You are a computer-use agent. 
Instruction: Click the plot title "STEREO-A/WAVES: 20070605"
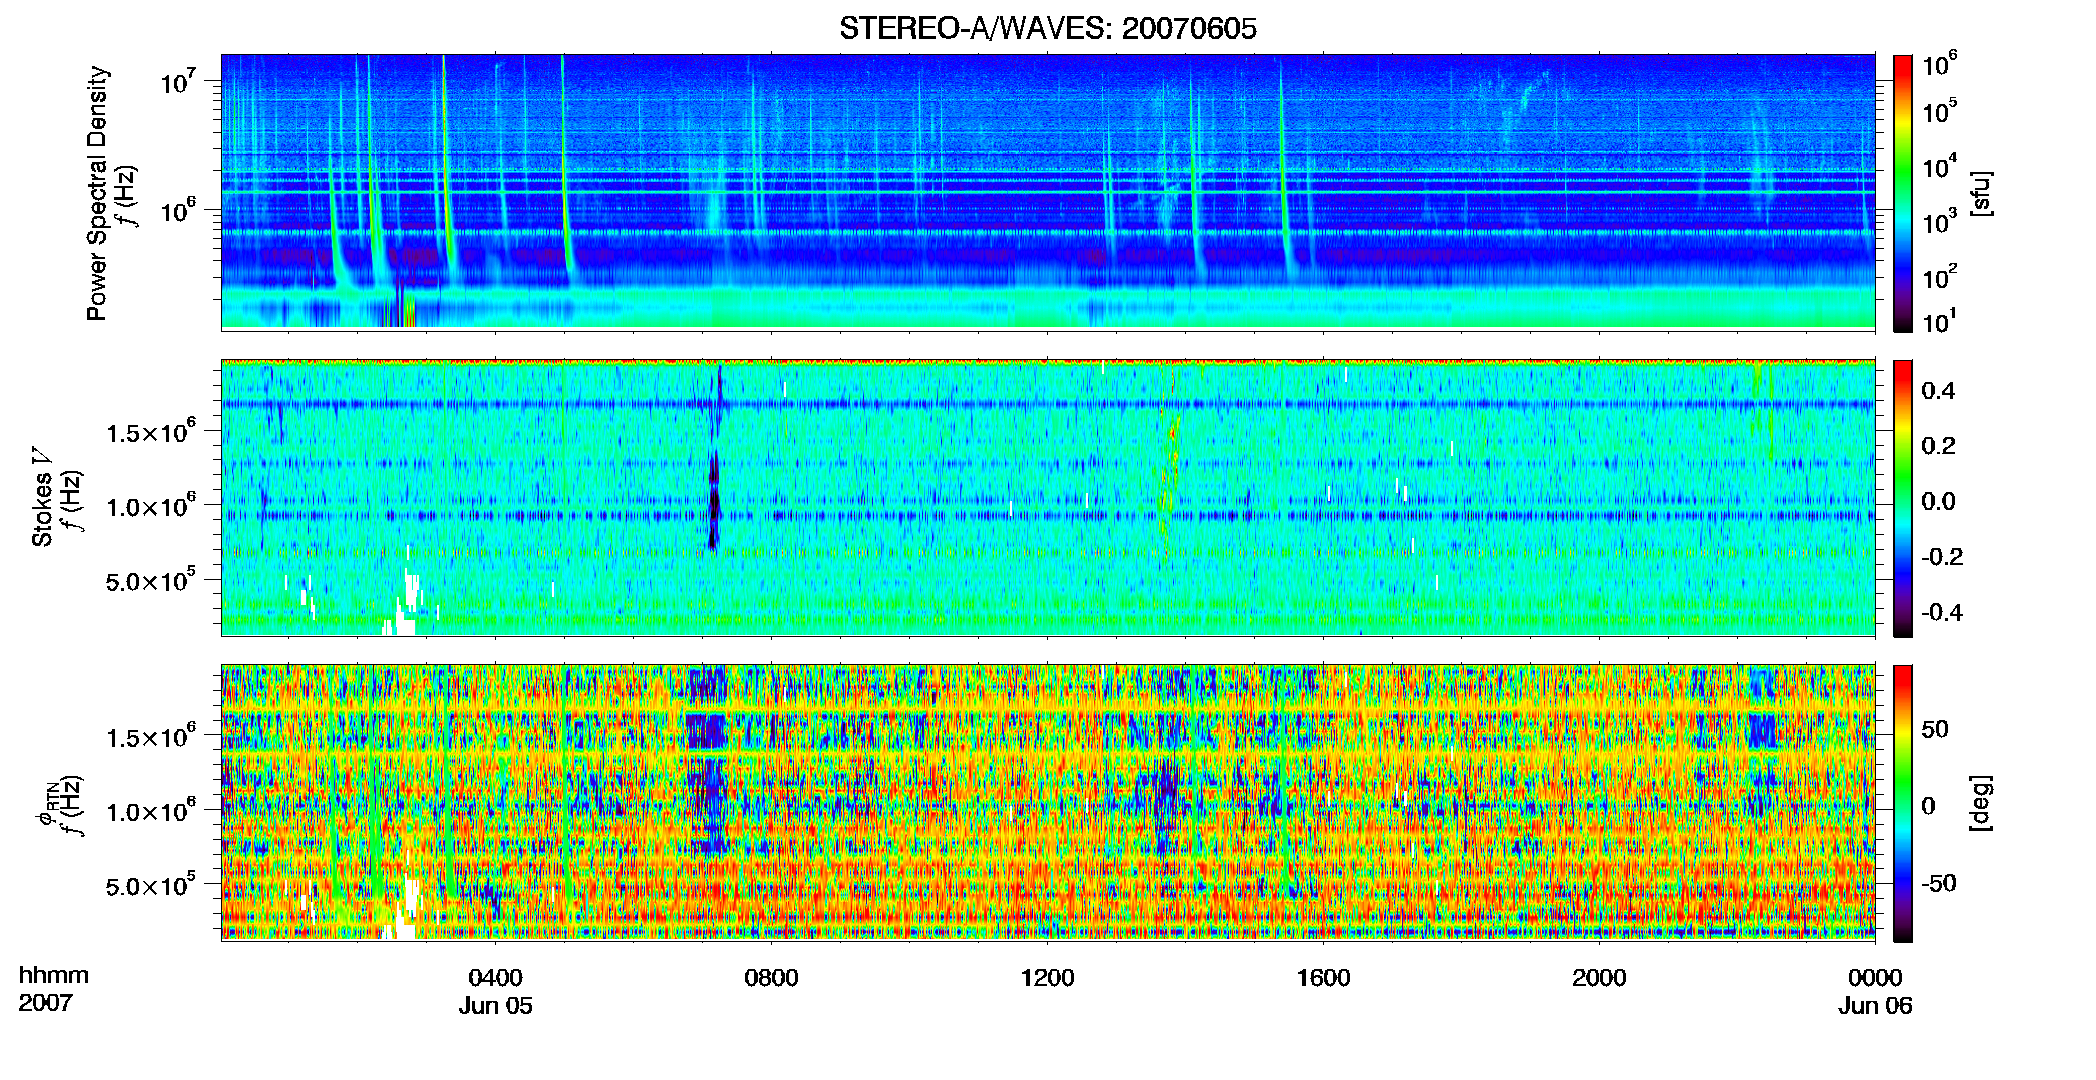pyautogui.click(x=1047, y=29)
